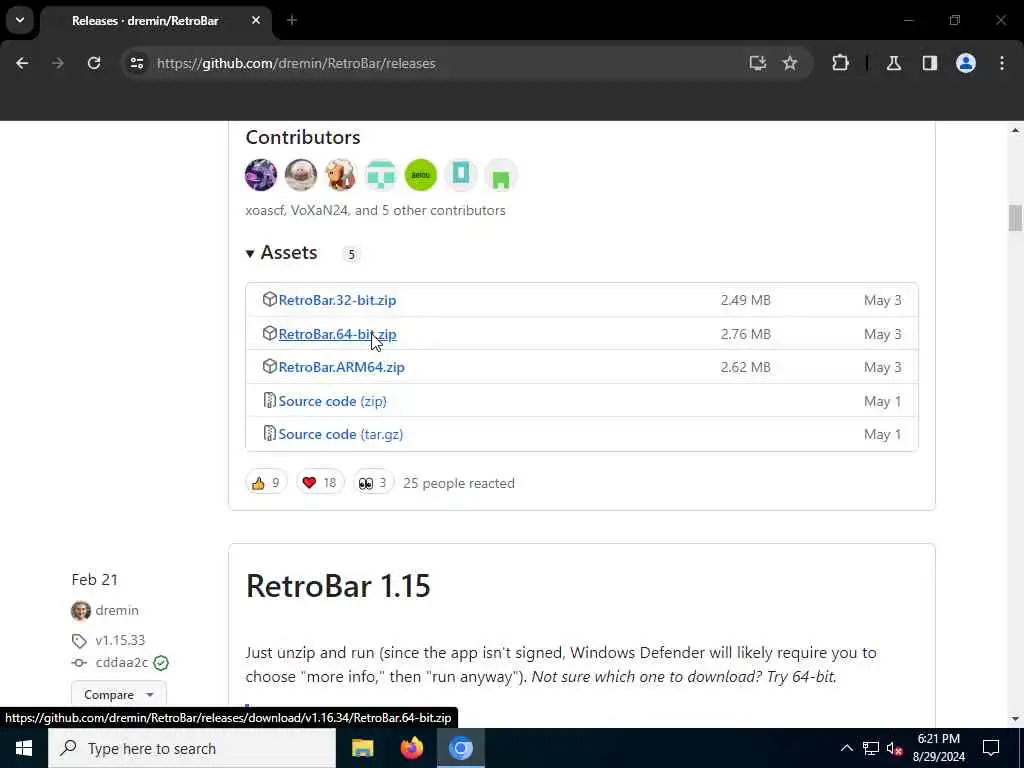Bookmark this page with the star icon
Image resolution: width=1024 pixels, height=768 pixels.
790,63
